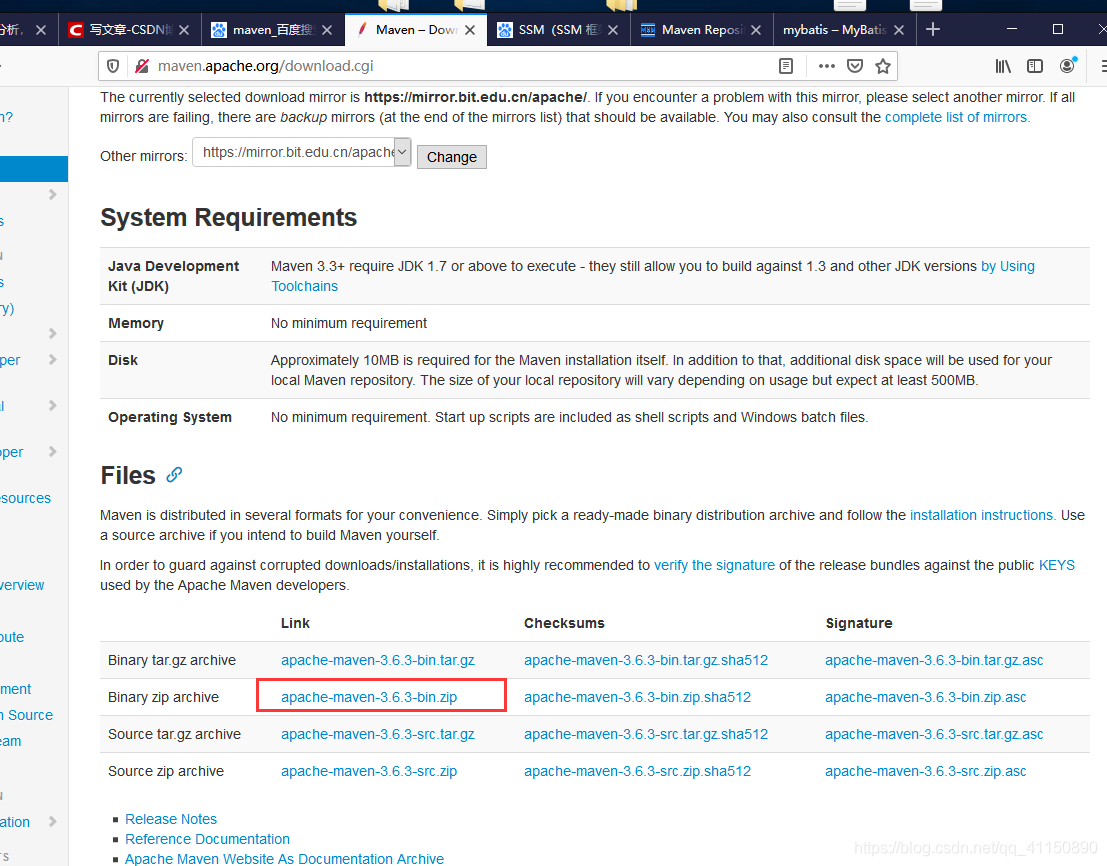Image resolution: width=1107 pixels, height=866 pixels.
Task: Open a new tab with plus button
Action: (x=933, y=30)
